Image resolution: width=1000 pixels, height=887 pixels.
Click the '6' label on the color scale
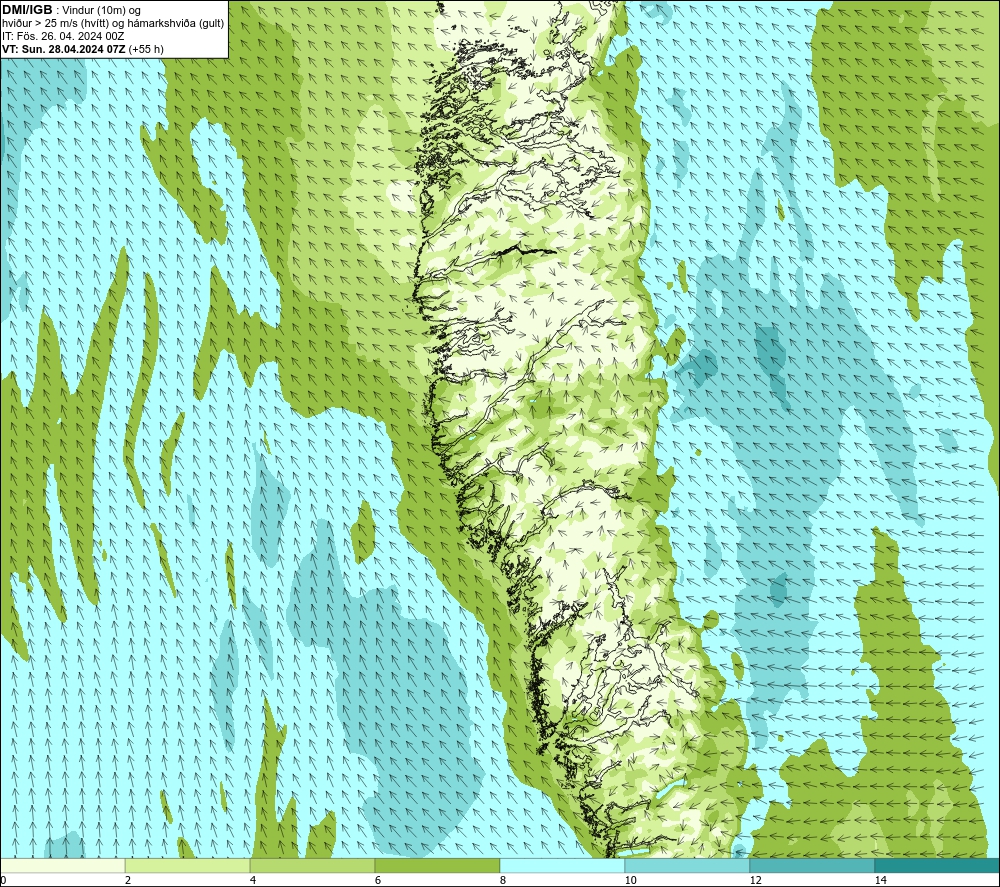pyautogui.click(x=378, y=881)
